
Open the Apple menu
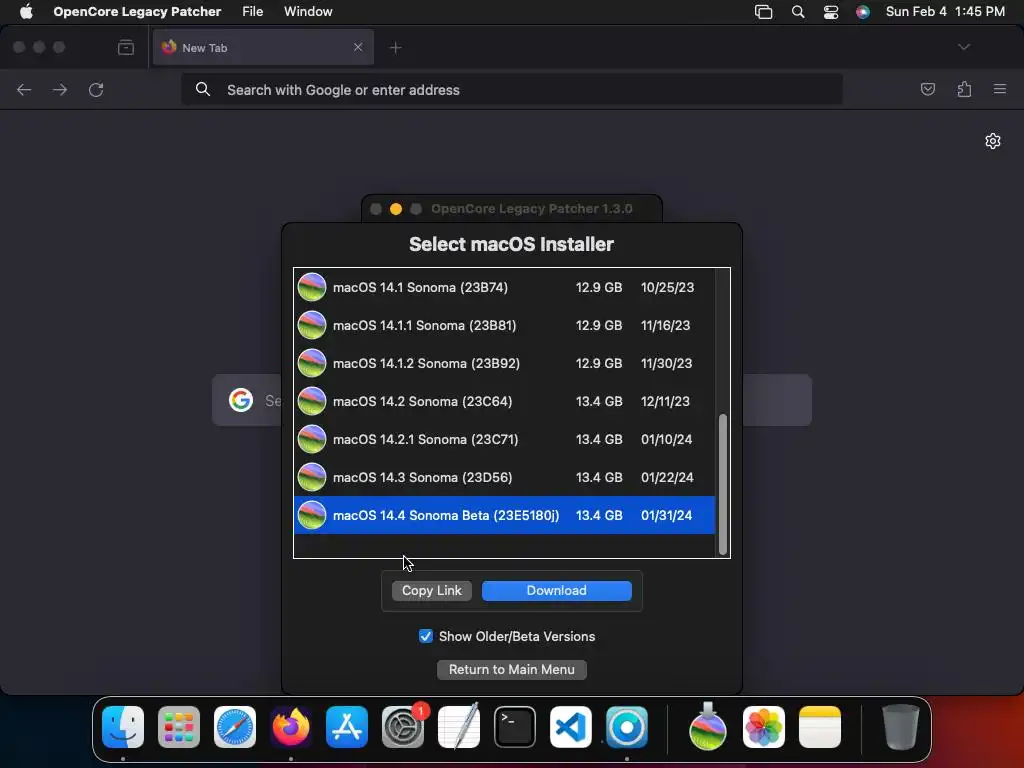[26, 12]
